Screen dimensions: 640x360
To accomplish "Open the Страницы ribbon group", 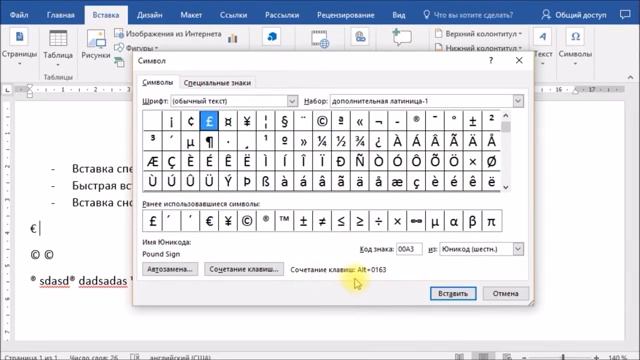I will coord(19,47).
